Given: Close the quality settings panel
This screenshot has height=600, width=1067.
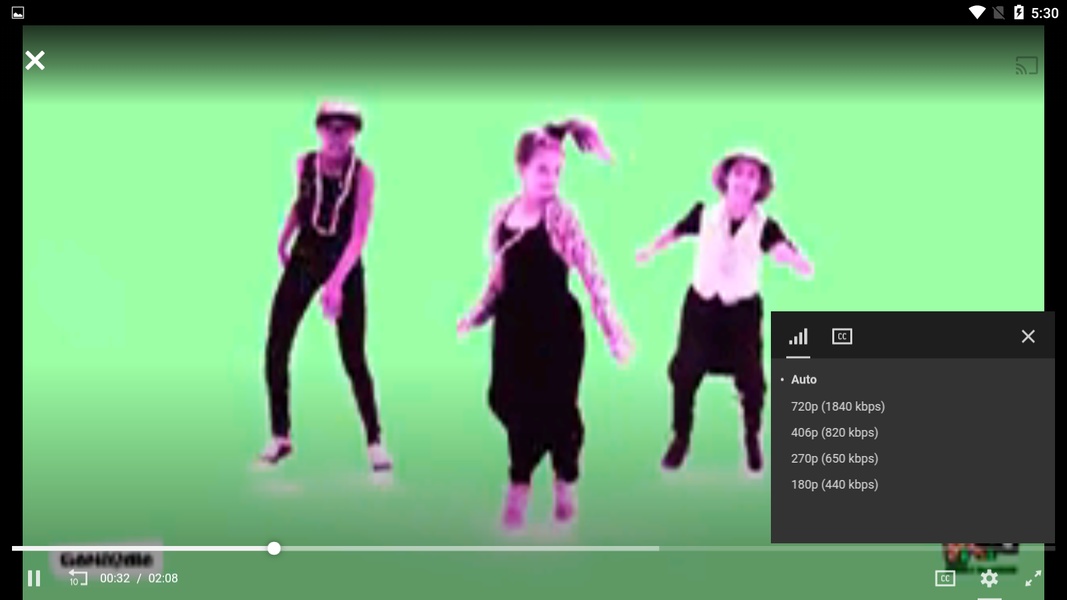Looking at the screenshot, I should click(x=1028, y=336).
